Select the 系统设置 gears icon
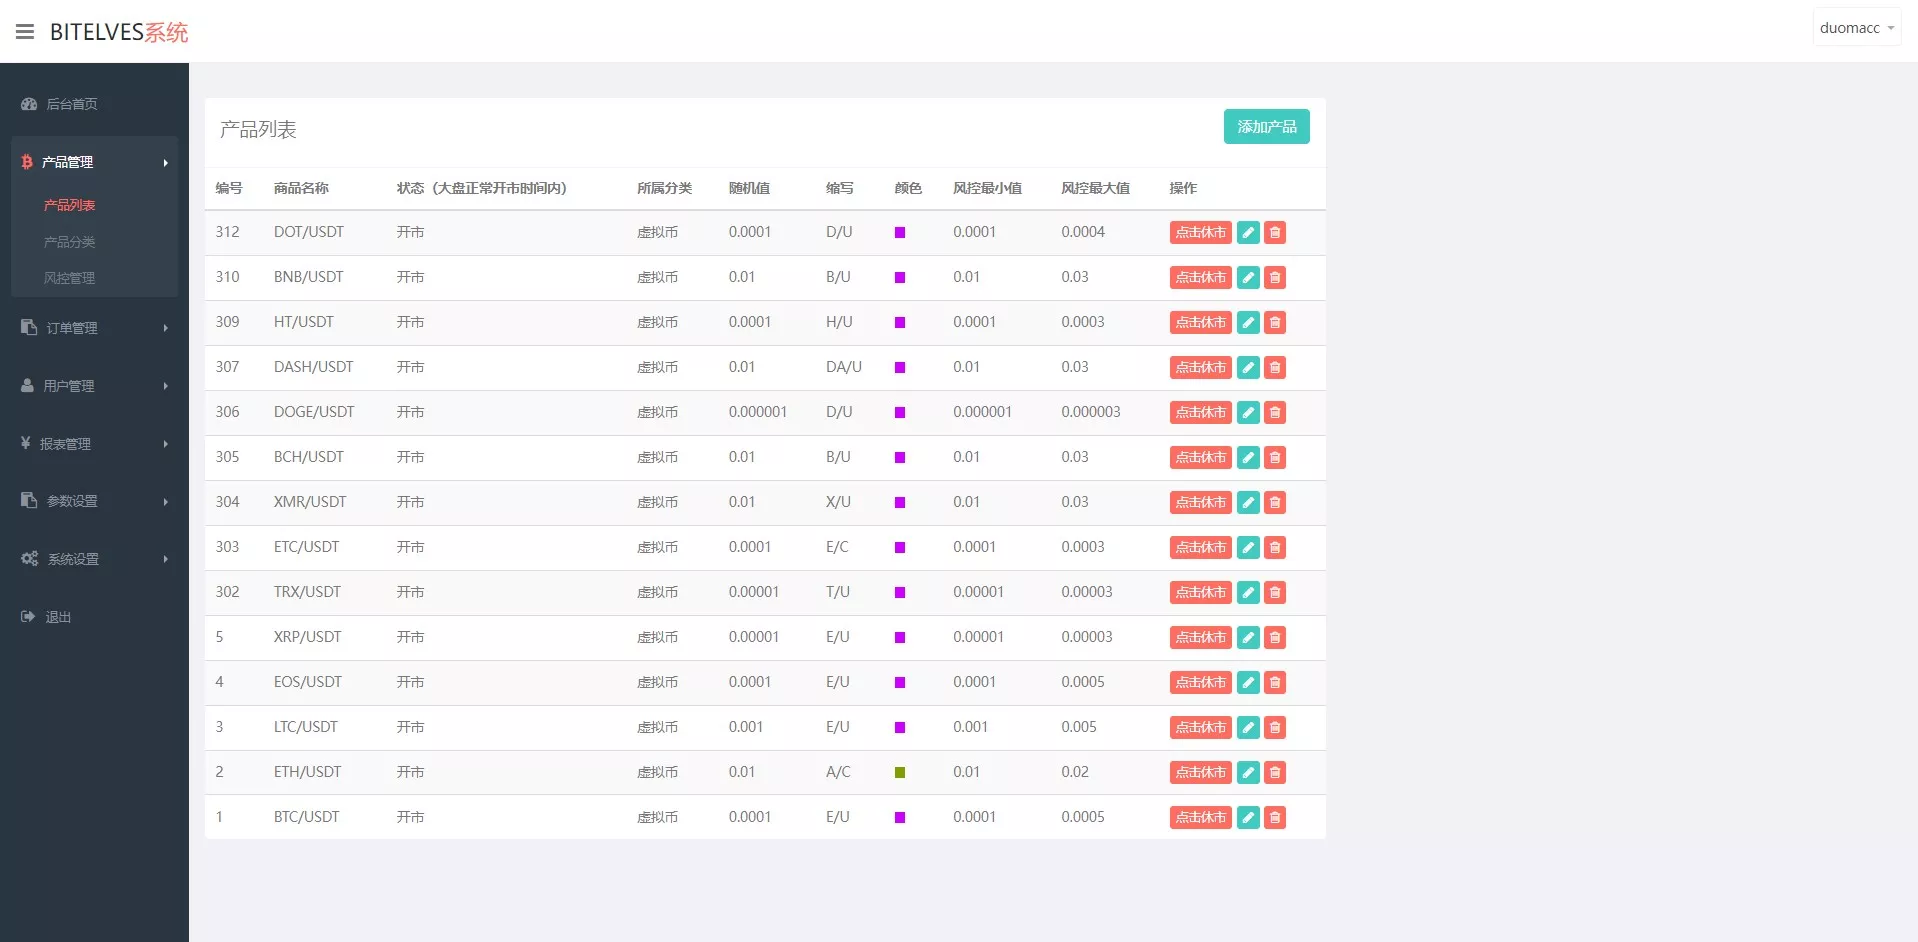 (x=28, y=559)
